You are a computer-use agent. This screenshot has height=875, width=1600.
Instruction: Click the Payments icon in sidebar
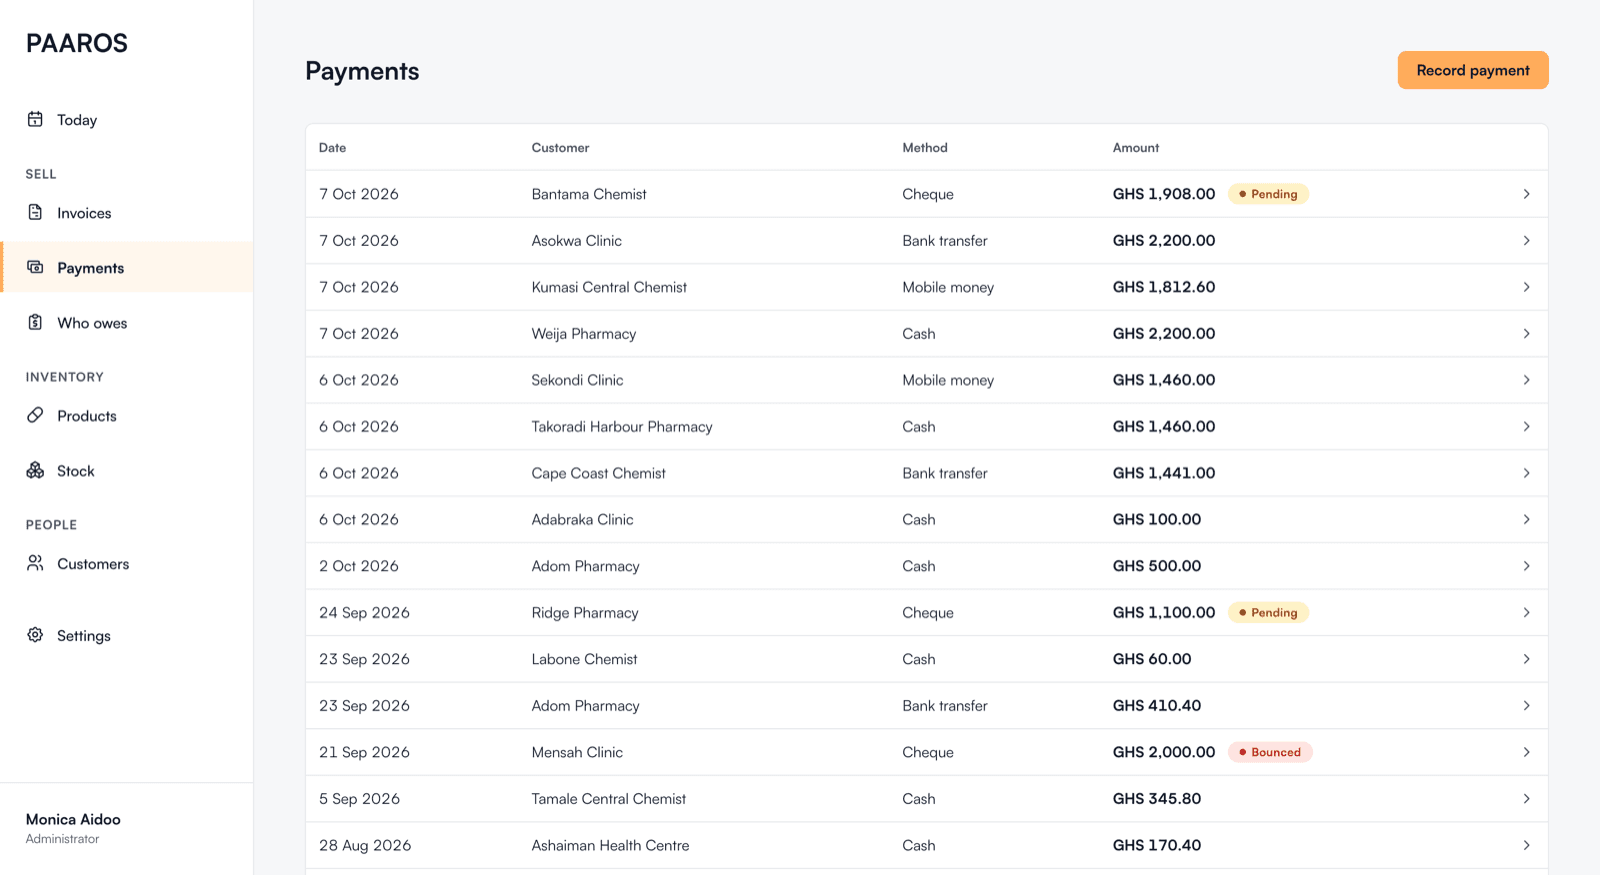(35, 267)
